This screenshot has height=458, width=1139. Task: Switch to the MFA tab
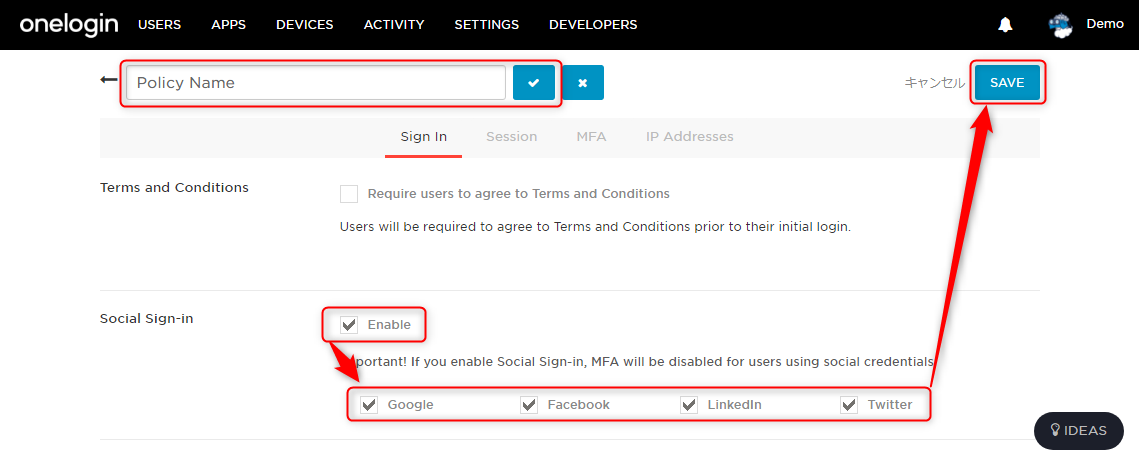[591, 136]
